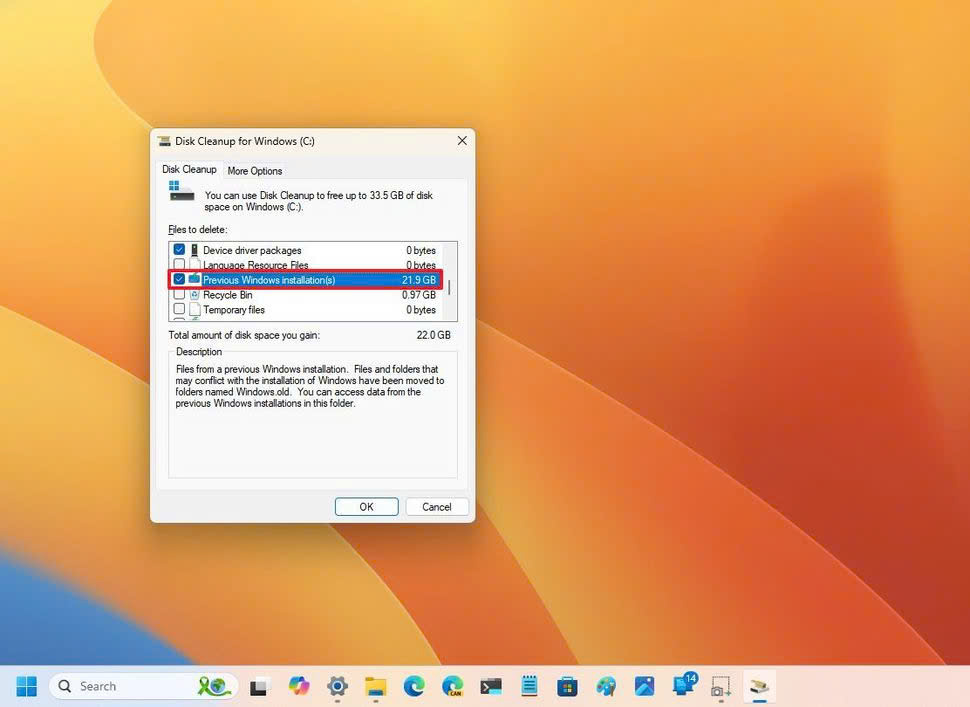Click the drive icon above the free-space description
The height and width of the screenshot is (707, 970).
181,192
